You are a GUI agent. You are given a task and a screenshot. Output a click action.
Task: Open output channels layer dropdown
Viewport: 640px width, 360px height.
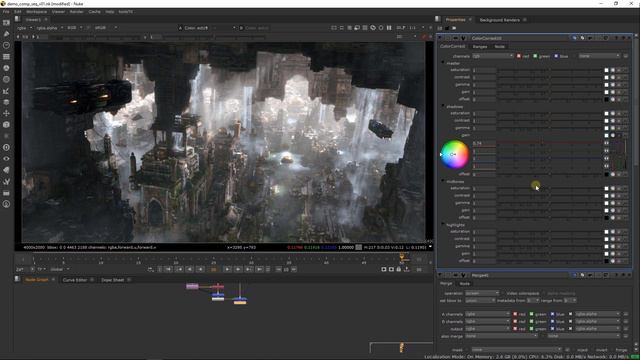click(x=487, y=329)
